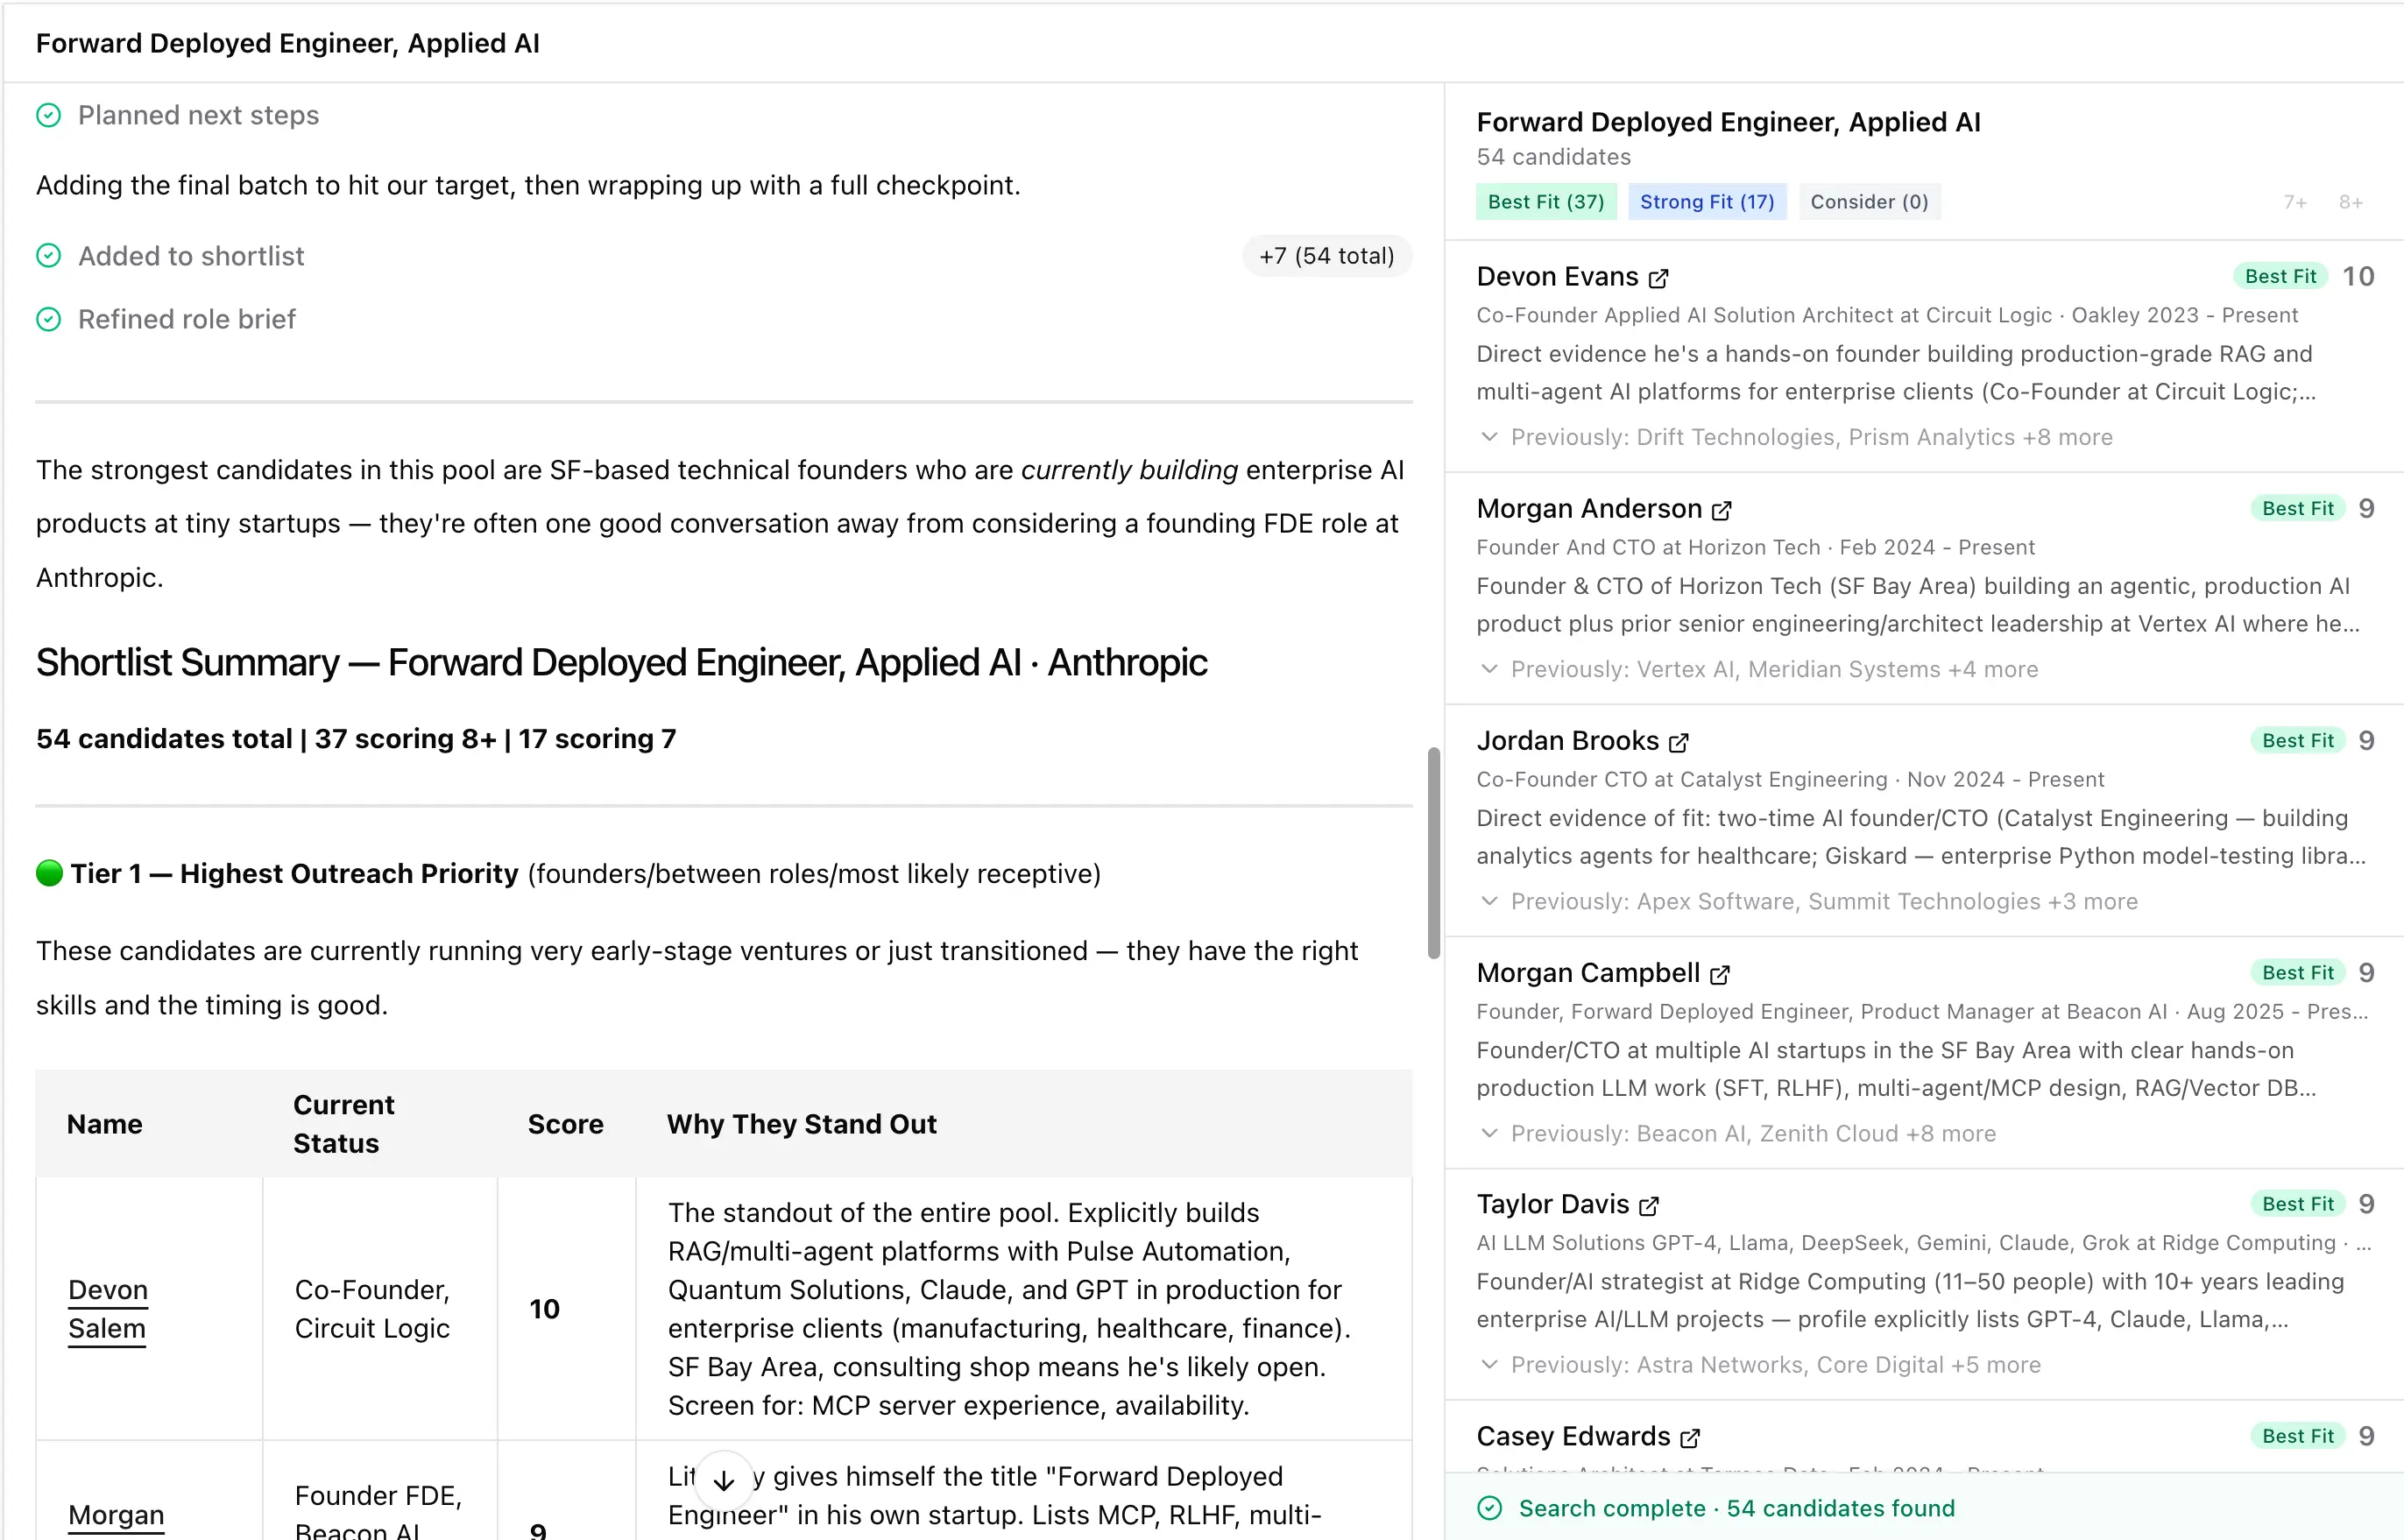The width and height of the screenshot is (2404, 1540).
Task: Click the checkmark beside Added to shortlist
Action: (49, 255)
